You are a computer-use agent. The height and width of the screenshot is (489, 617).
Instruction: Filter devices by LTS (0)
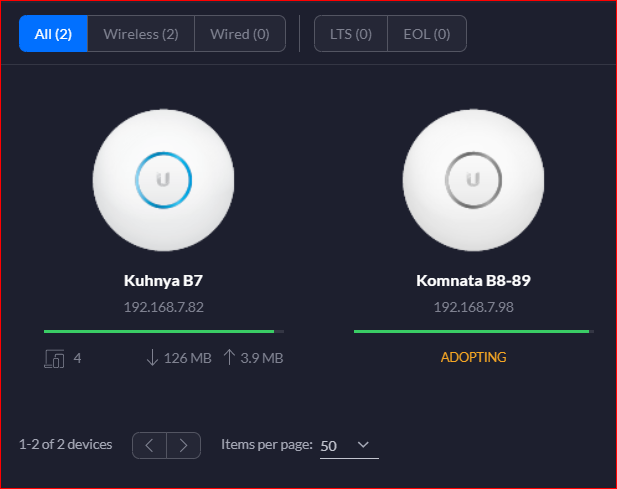(x=351, y=34)
